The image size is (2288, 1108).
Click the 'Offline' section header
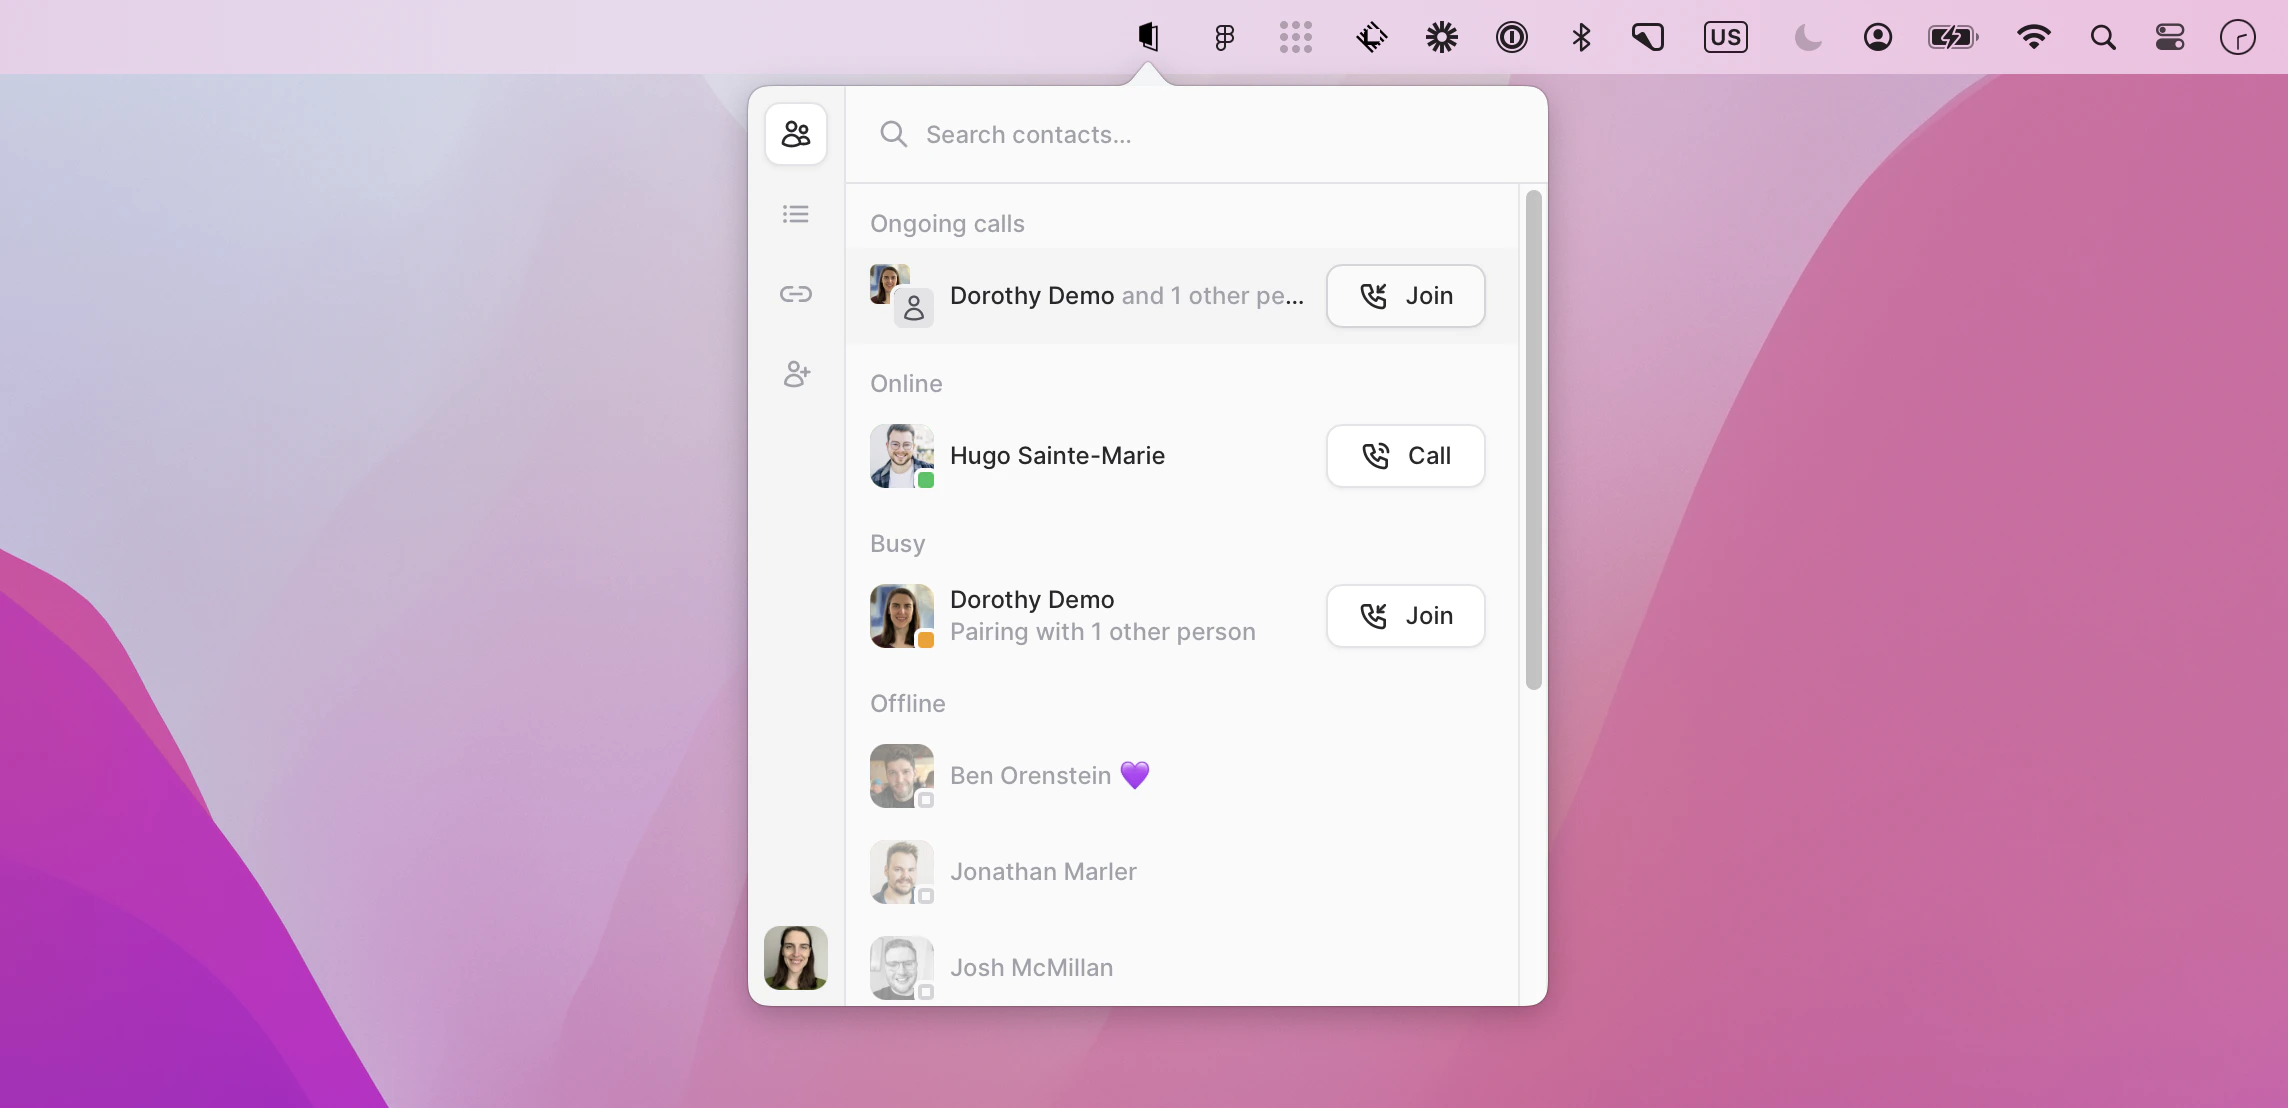click(x=907, y=704)
